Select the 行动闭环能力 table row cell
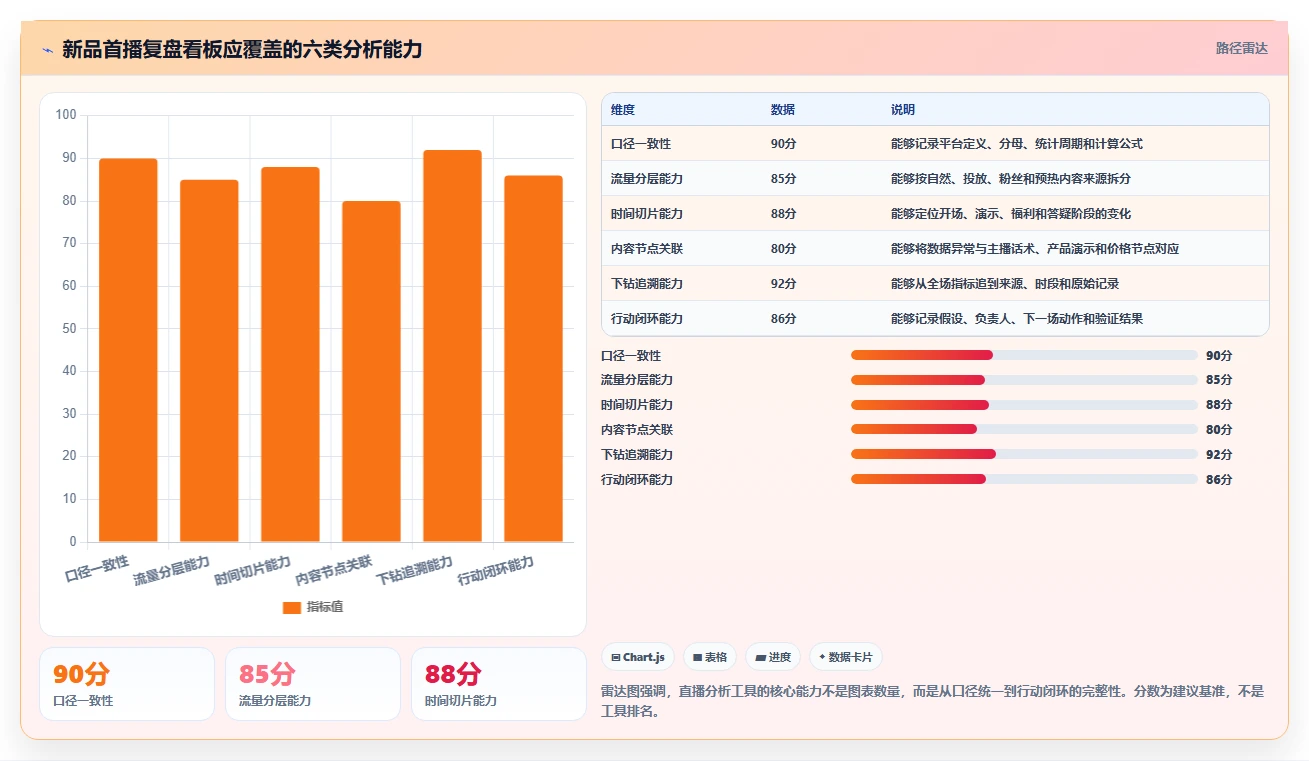1309x761 pixels. [647, 319]
